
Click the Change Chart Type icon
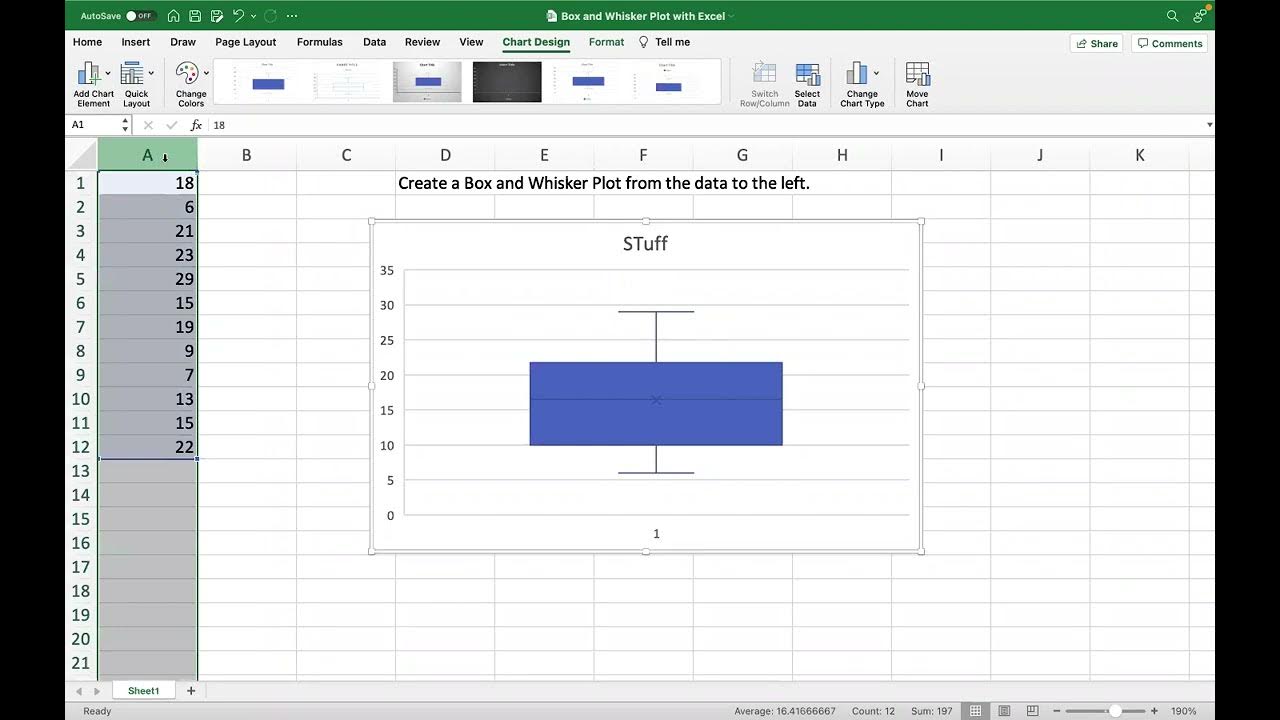tap(857, 74)
